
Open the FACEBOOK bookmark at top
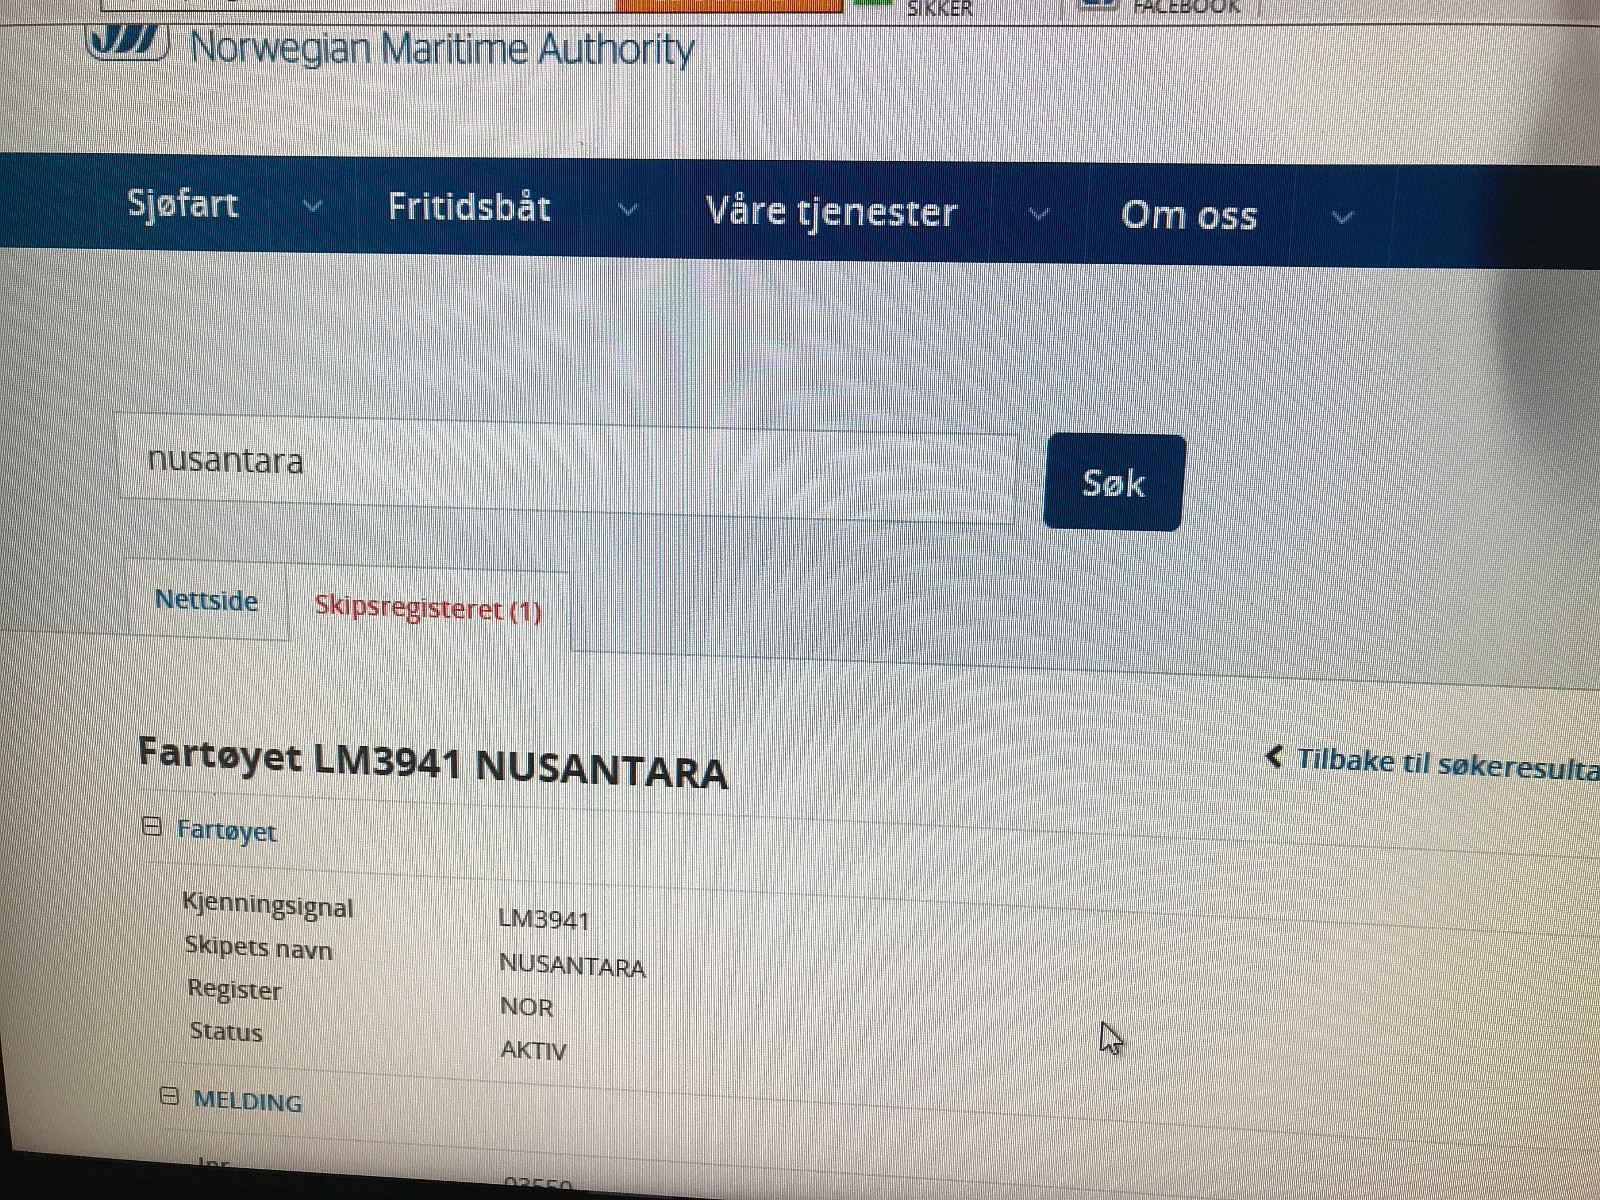1186,7
